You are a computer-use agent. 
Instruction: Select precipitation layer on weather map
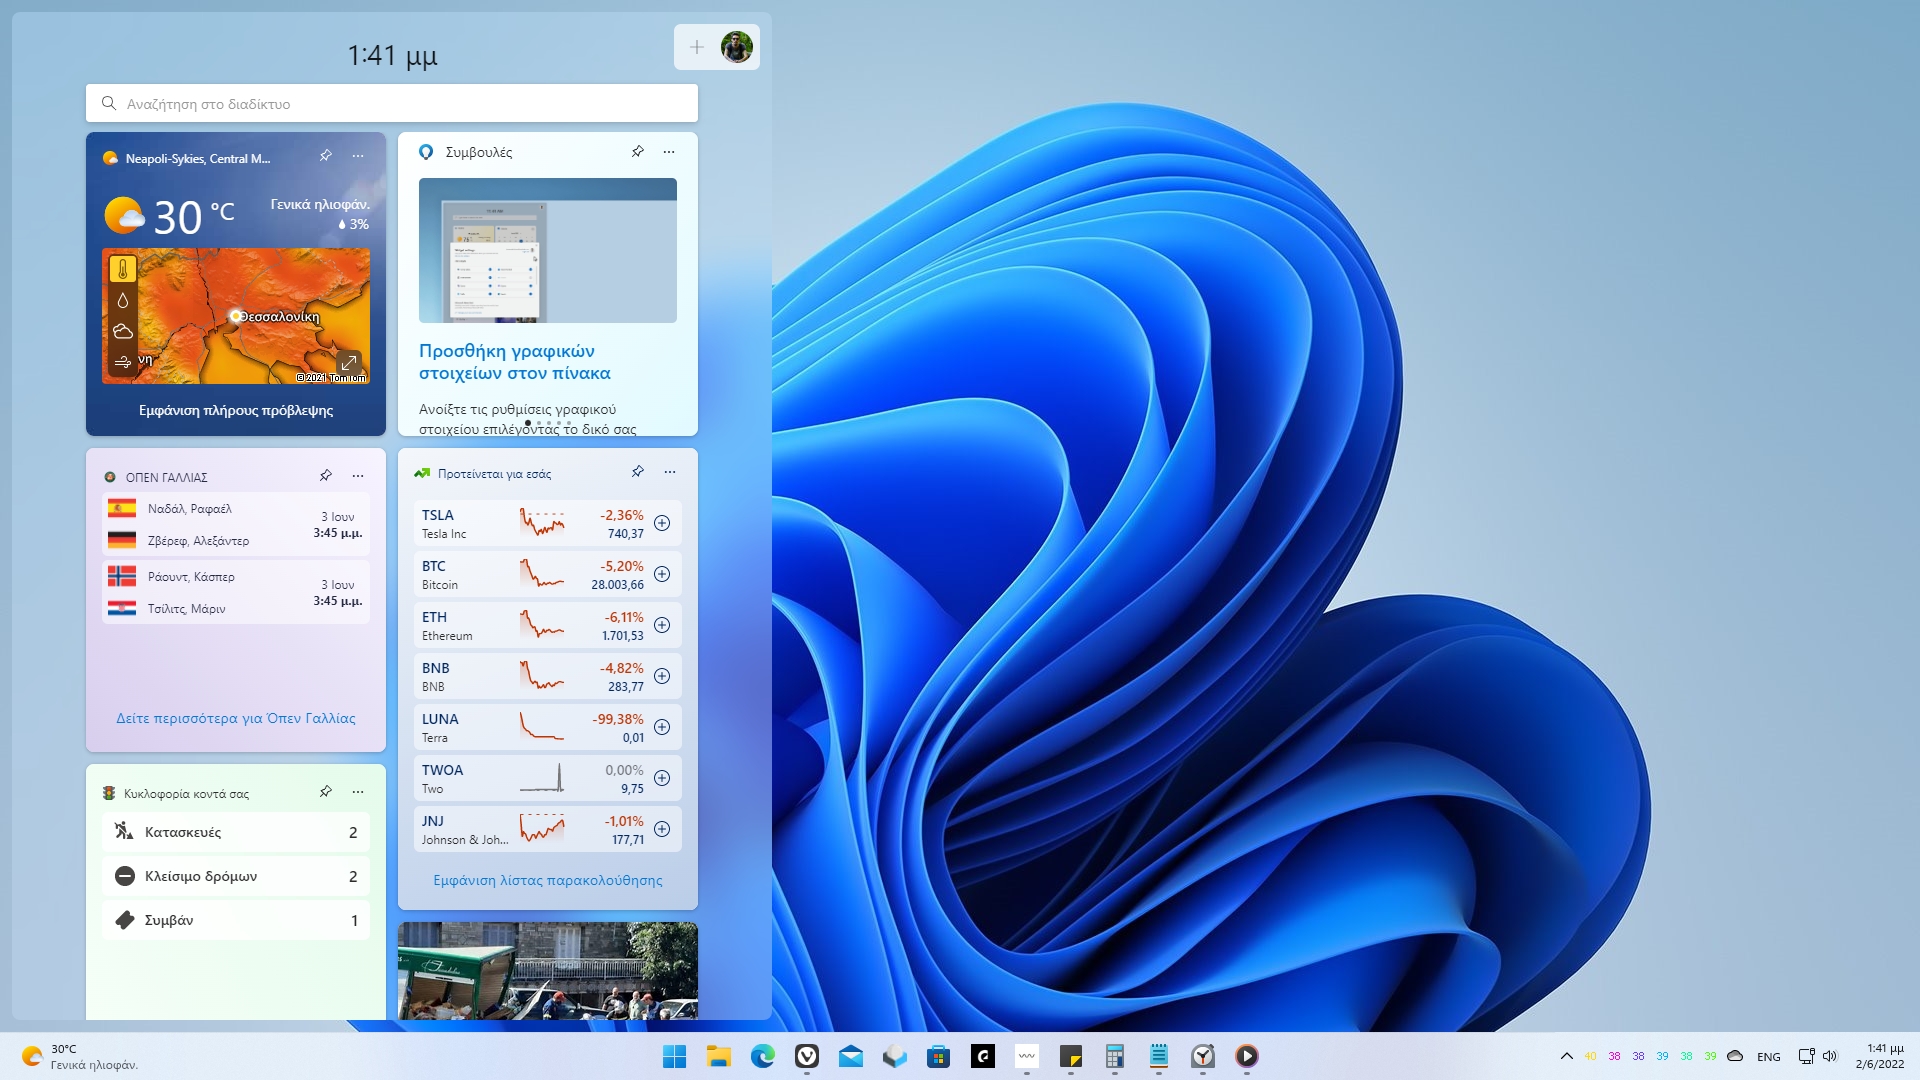click(x=123, y=300)
